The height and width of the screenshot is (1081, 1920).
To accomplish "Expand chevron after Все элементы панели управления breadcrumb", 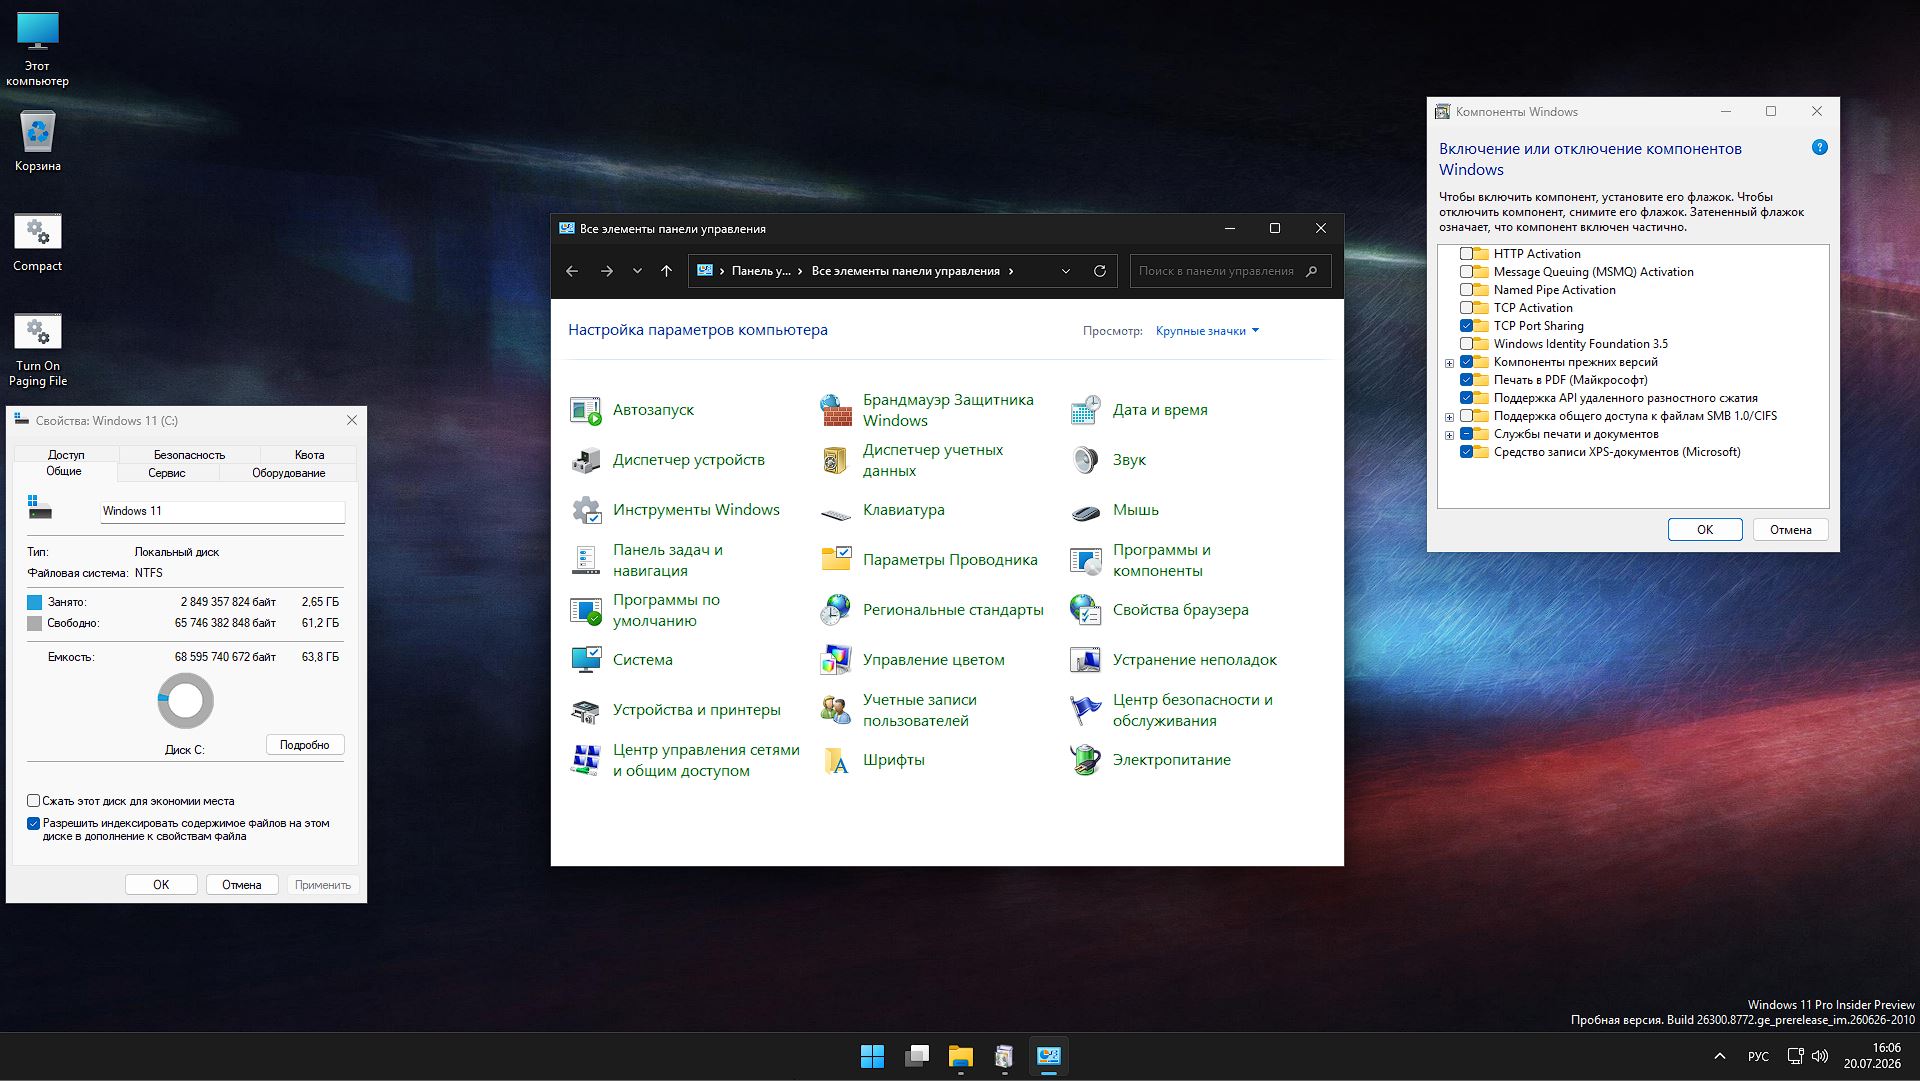I will coord(1011,271).
